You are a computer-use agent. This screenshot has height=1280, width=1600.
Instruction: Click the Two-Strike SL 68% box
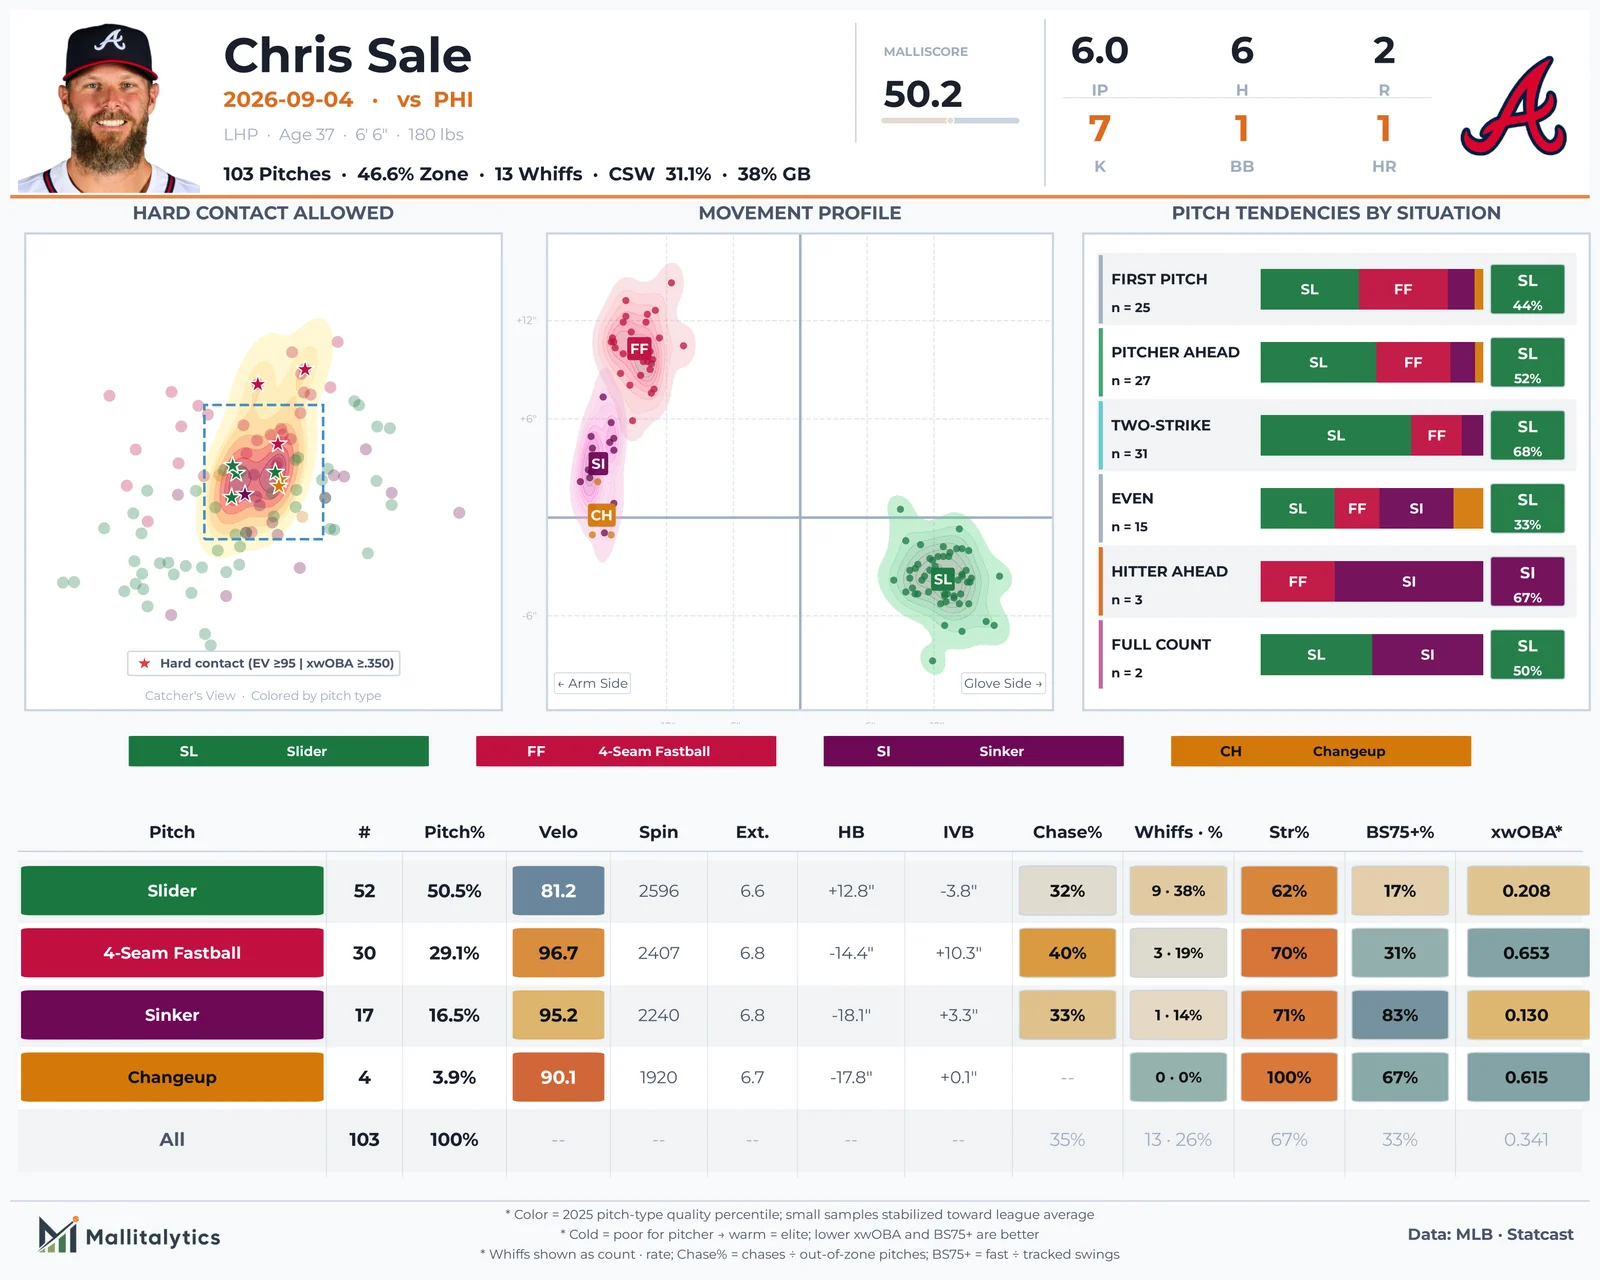click(1527, 436)
